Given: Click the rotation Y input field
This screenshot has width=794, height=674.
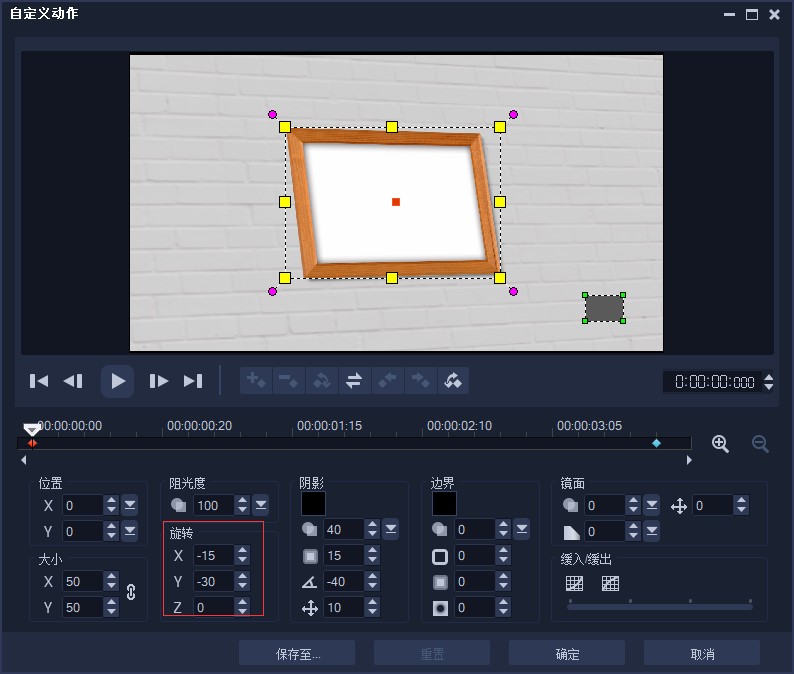Looking at the screenshot, I should (212, 581).
